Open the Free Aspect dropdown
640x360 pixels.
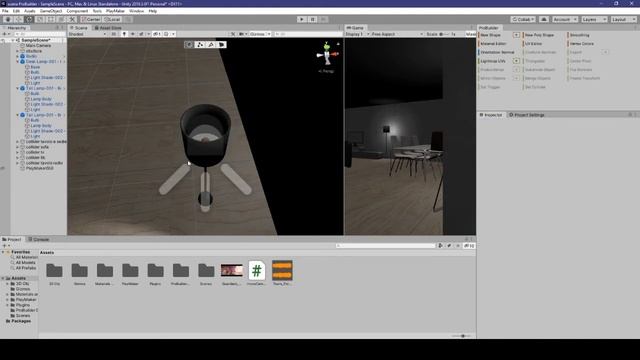tap(397, 34)
